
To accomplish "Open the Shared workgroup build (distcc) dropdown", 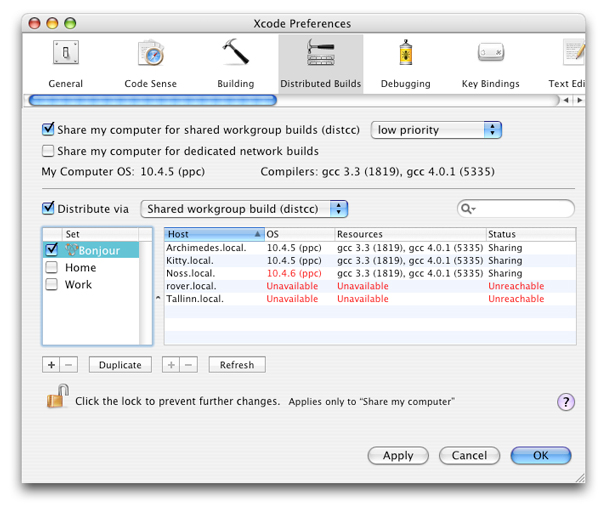I will point(244,209).
